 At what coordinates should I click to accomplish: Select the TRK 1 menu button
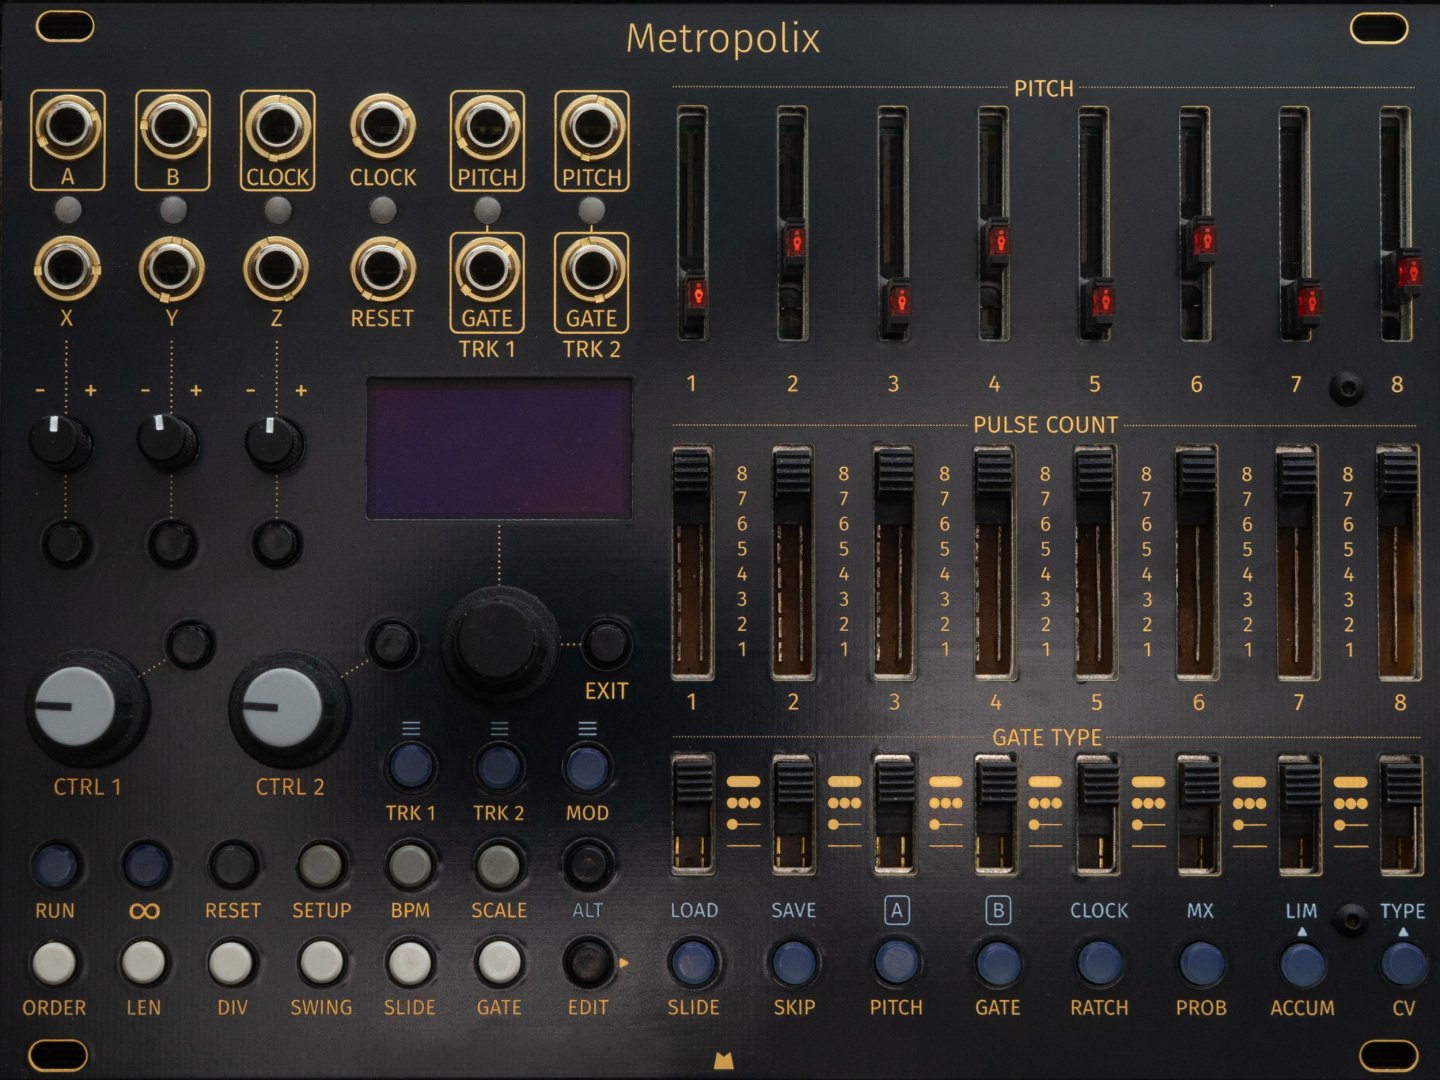pyautogui.click(x=410, y=767)
